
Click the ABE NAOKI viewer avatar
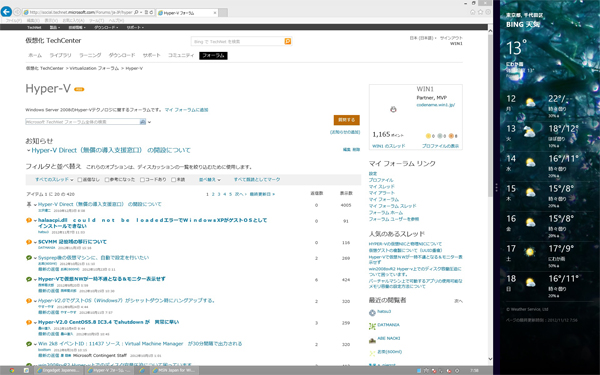tap(372, 340)
